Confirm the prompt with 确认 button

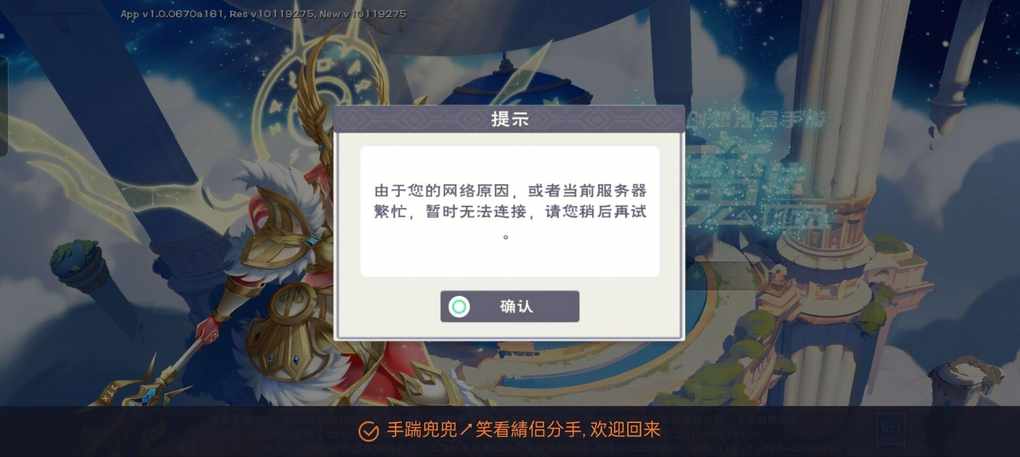tap(509, 306)
